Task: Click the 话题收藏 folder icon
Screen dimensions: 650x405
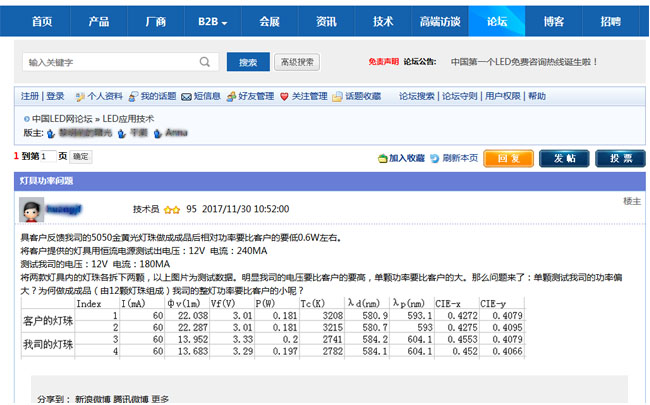Action: pyautogui.click(x=337, y=97)
